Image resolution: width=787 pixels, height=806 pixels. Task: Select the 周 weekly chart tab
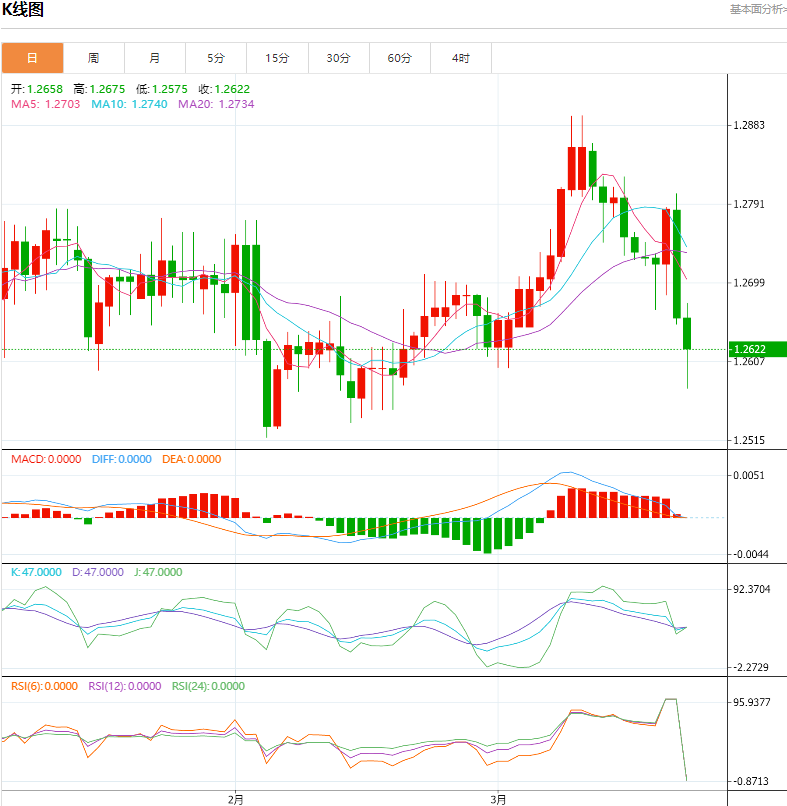(x=93, y=58)
